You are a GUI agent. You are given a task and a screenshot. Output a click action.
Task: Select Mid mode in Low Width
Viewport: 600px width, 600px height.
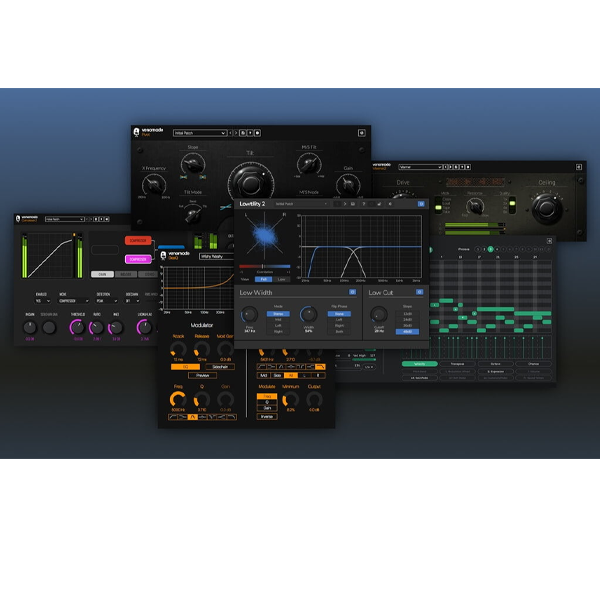[x=278, y=320]
